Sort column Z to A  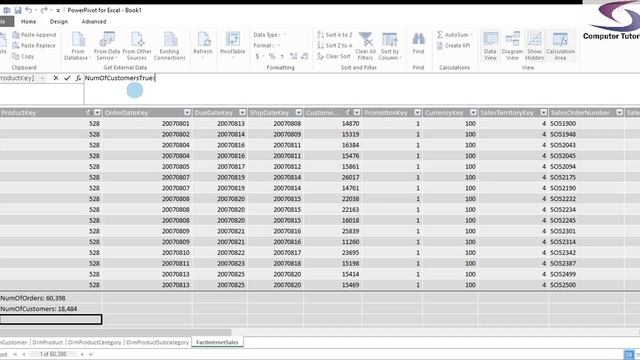pos(334,46)
